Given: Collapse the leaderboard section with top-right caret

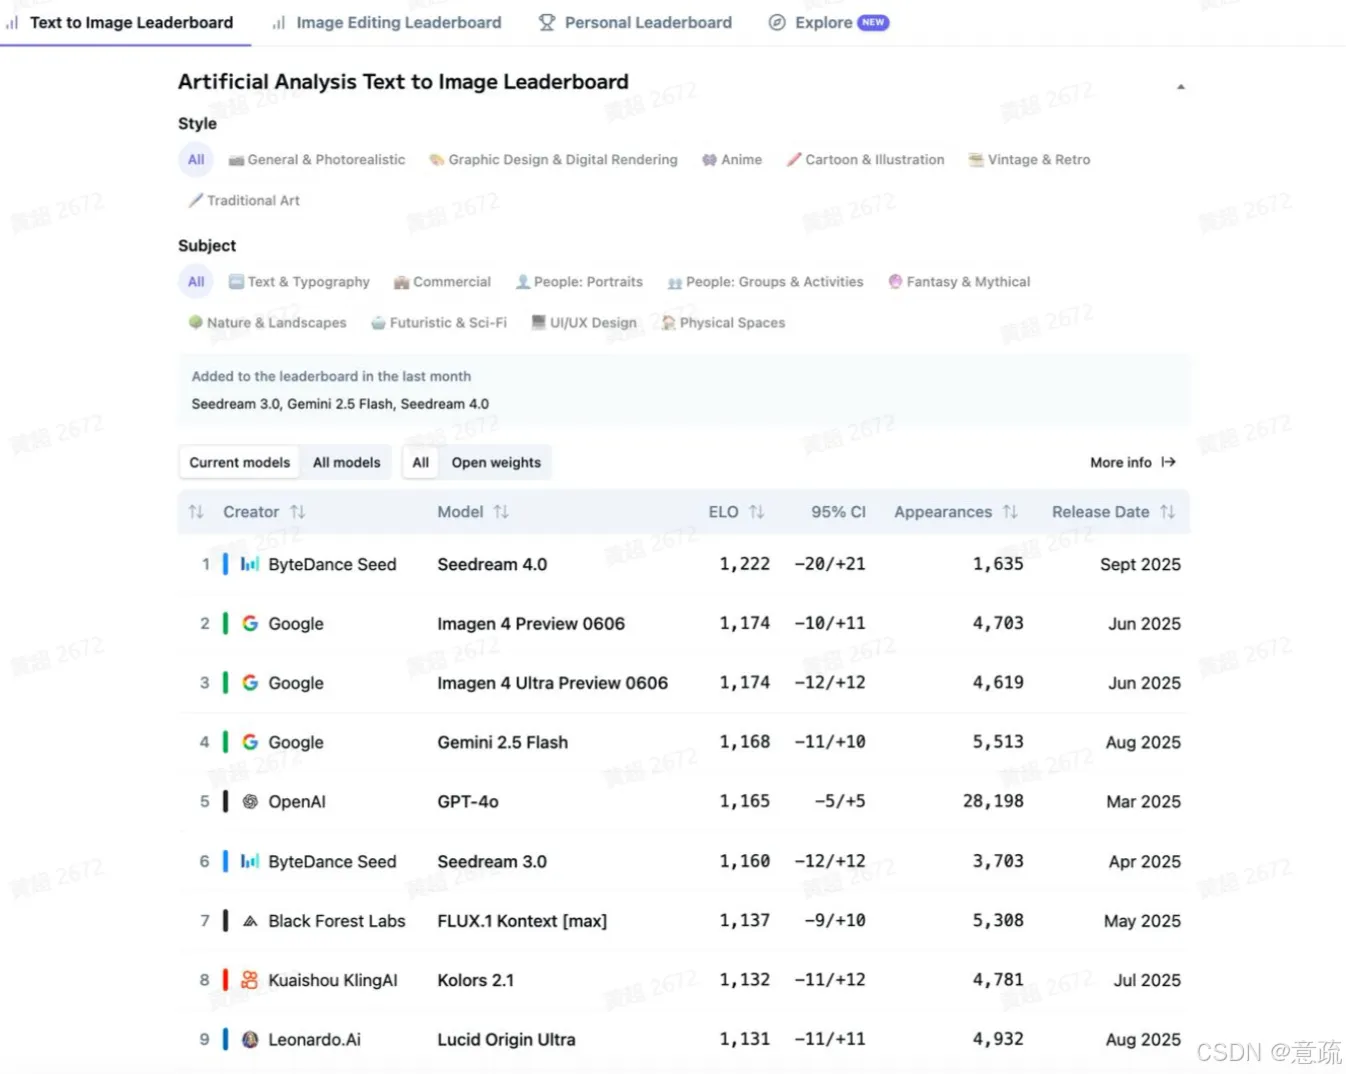Looking at the screenshot, I should click(x=1180, y=87).
